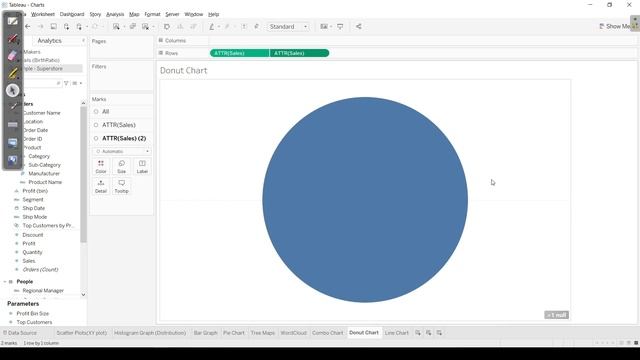Click second ATTR(Sales) pill on Rows

click(x=299, y=53)
